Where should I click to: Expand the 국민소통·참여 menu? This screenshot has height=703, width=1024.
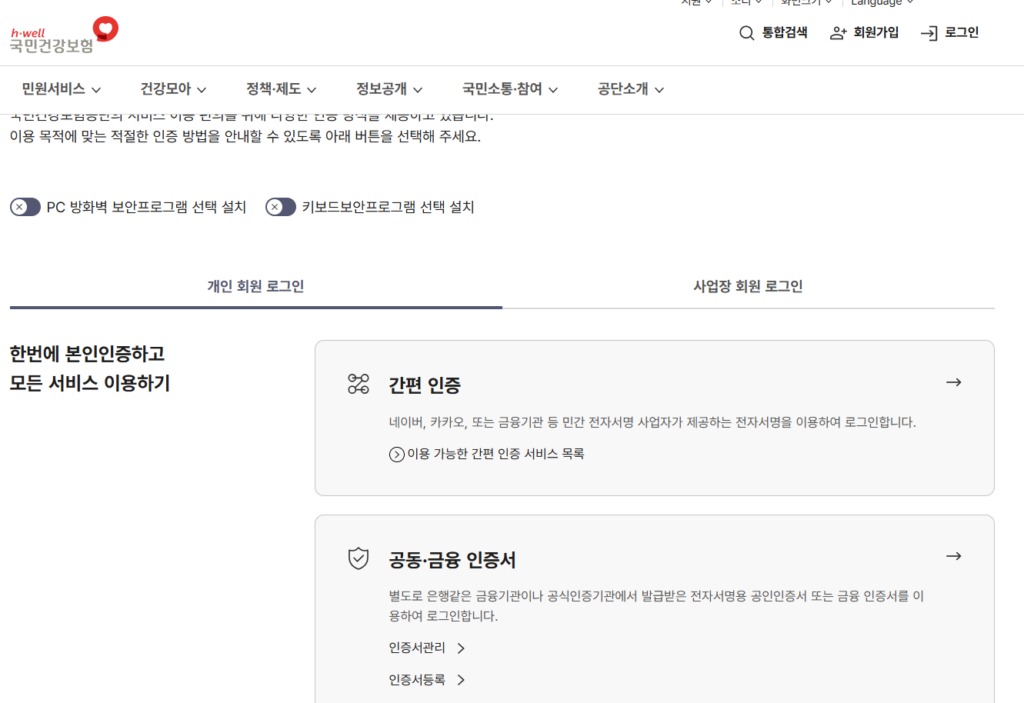[x=510, y=89]
